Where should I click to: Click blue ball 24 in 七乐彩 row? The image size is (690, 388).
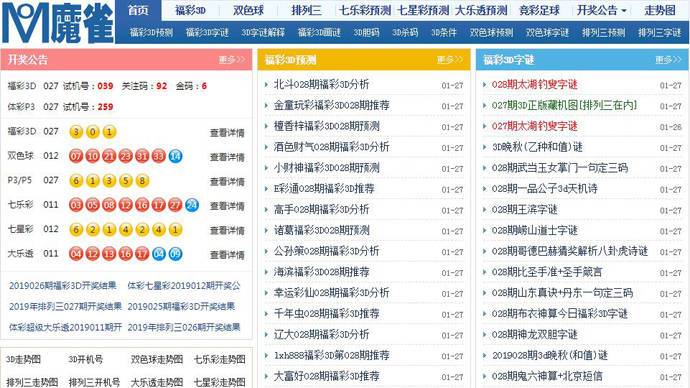coord(192,205)
